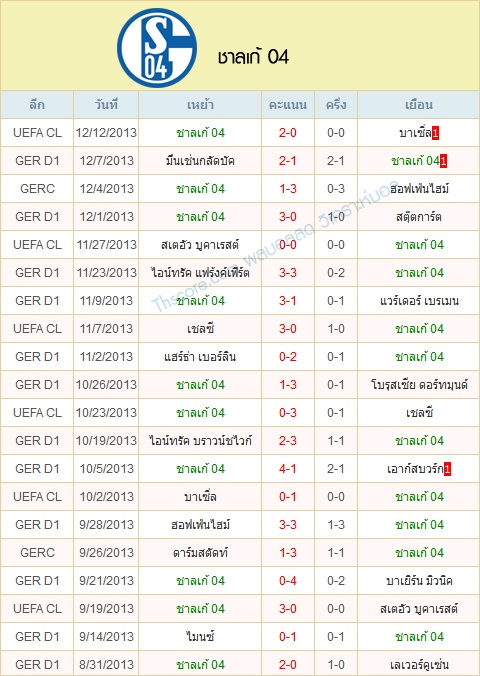Click the 3-1 score versus แวร์เดอร์ เบรเมน

[288, 301]
